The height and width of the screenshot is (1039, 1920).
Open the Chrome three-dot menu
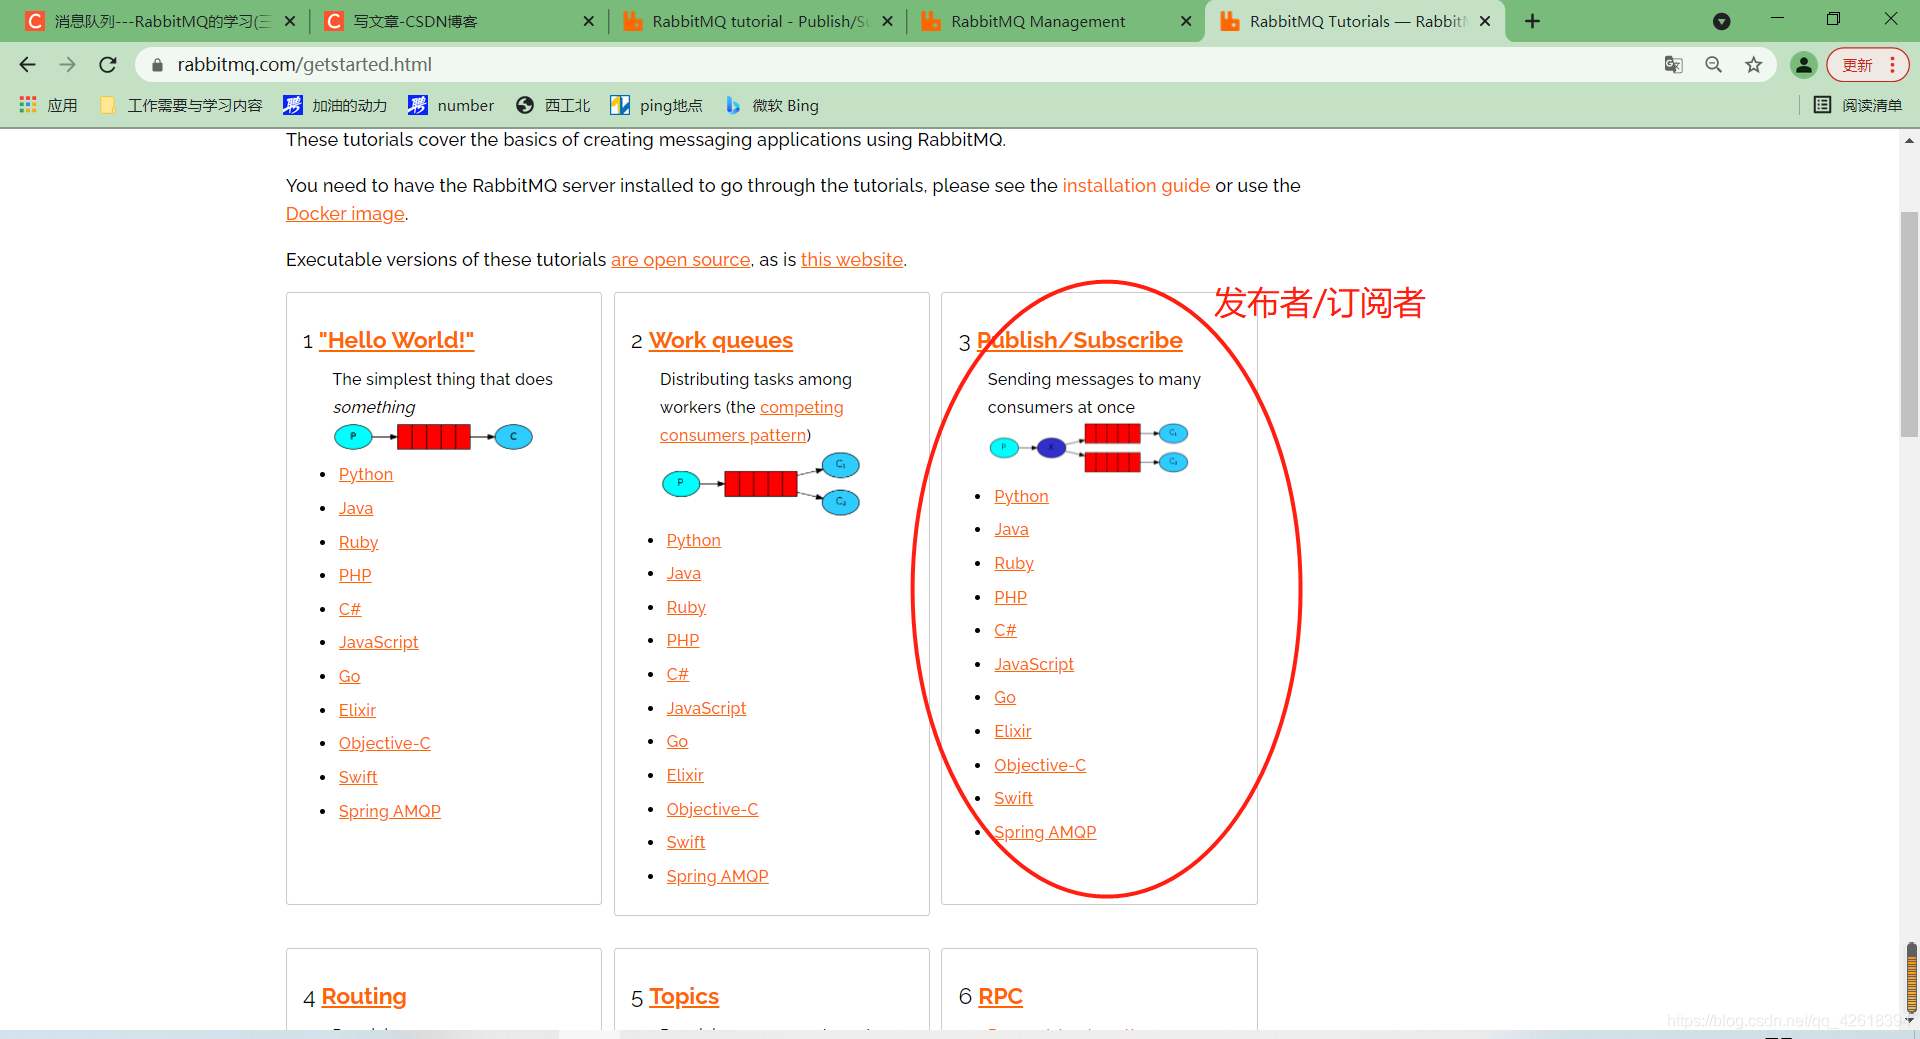(x=1892, y=65)
